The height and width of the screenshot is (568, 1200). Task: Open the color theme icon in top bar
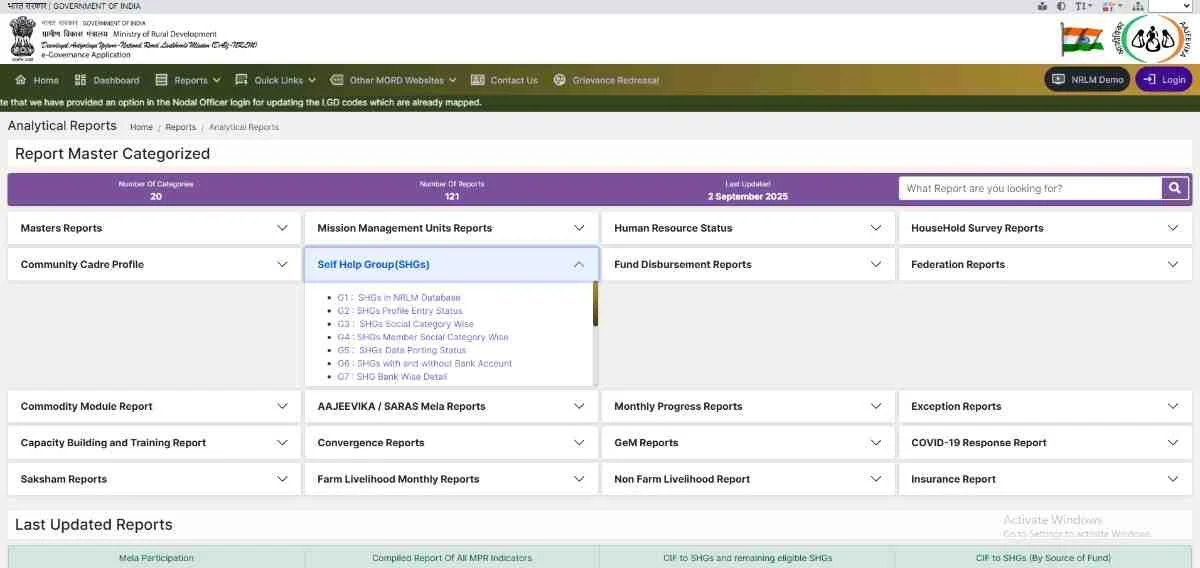(1110, 6)
